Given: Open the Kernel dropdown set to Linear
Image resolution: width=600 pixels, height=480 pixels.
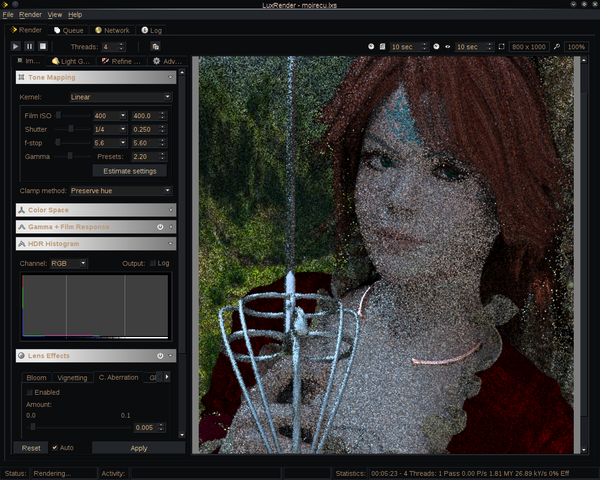Looking at the screenshot, I should (x=121, y=97).
